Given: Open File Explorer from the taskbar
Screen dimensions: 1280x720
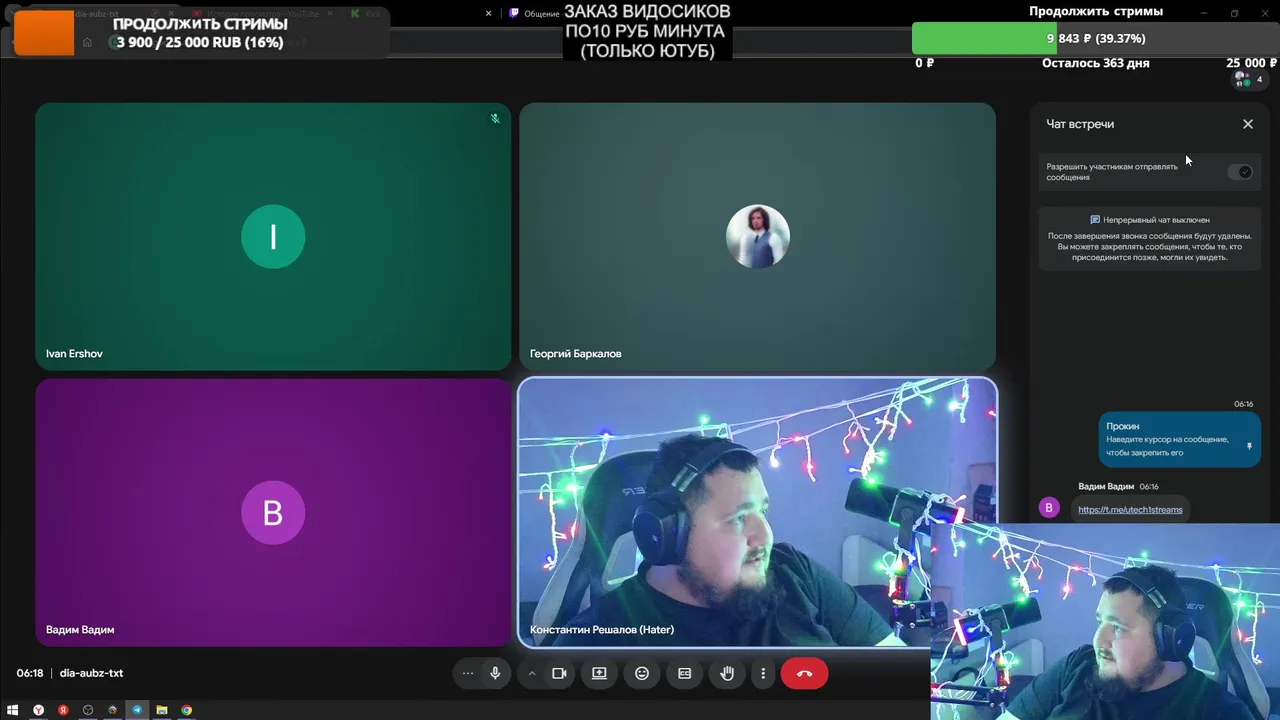Looking at the screenshot, I should [x=162, y=710].
